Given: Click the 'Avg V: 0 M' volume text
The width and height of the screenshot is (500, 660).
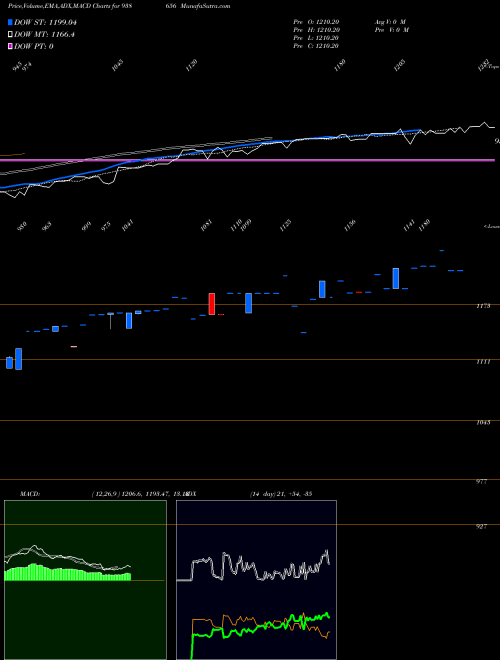Looking at the screenshot, I should pos(390,22).
